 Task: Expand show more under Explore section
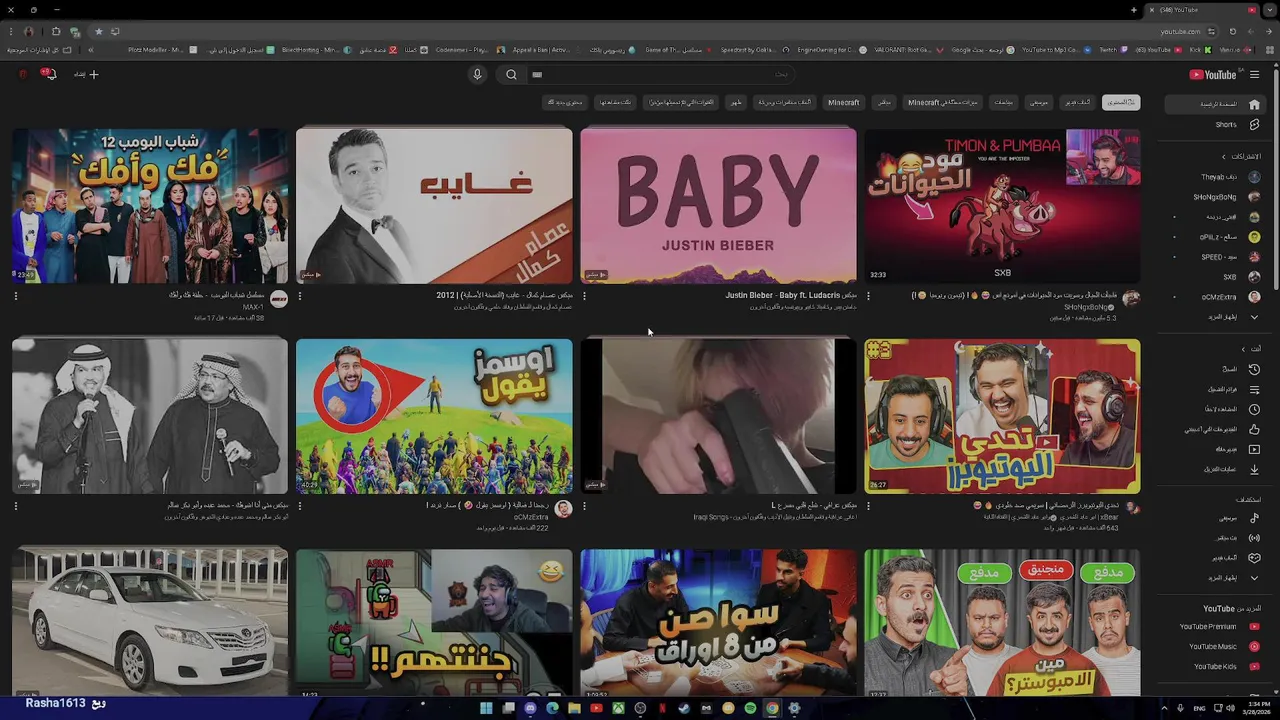pos(1254,578)
